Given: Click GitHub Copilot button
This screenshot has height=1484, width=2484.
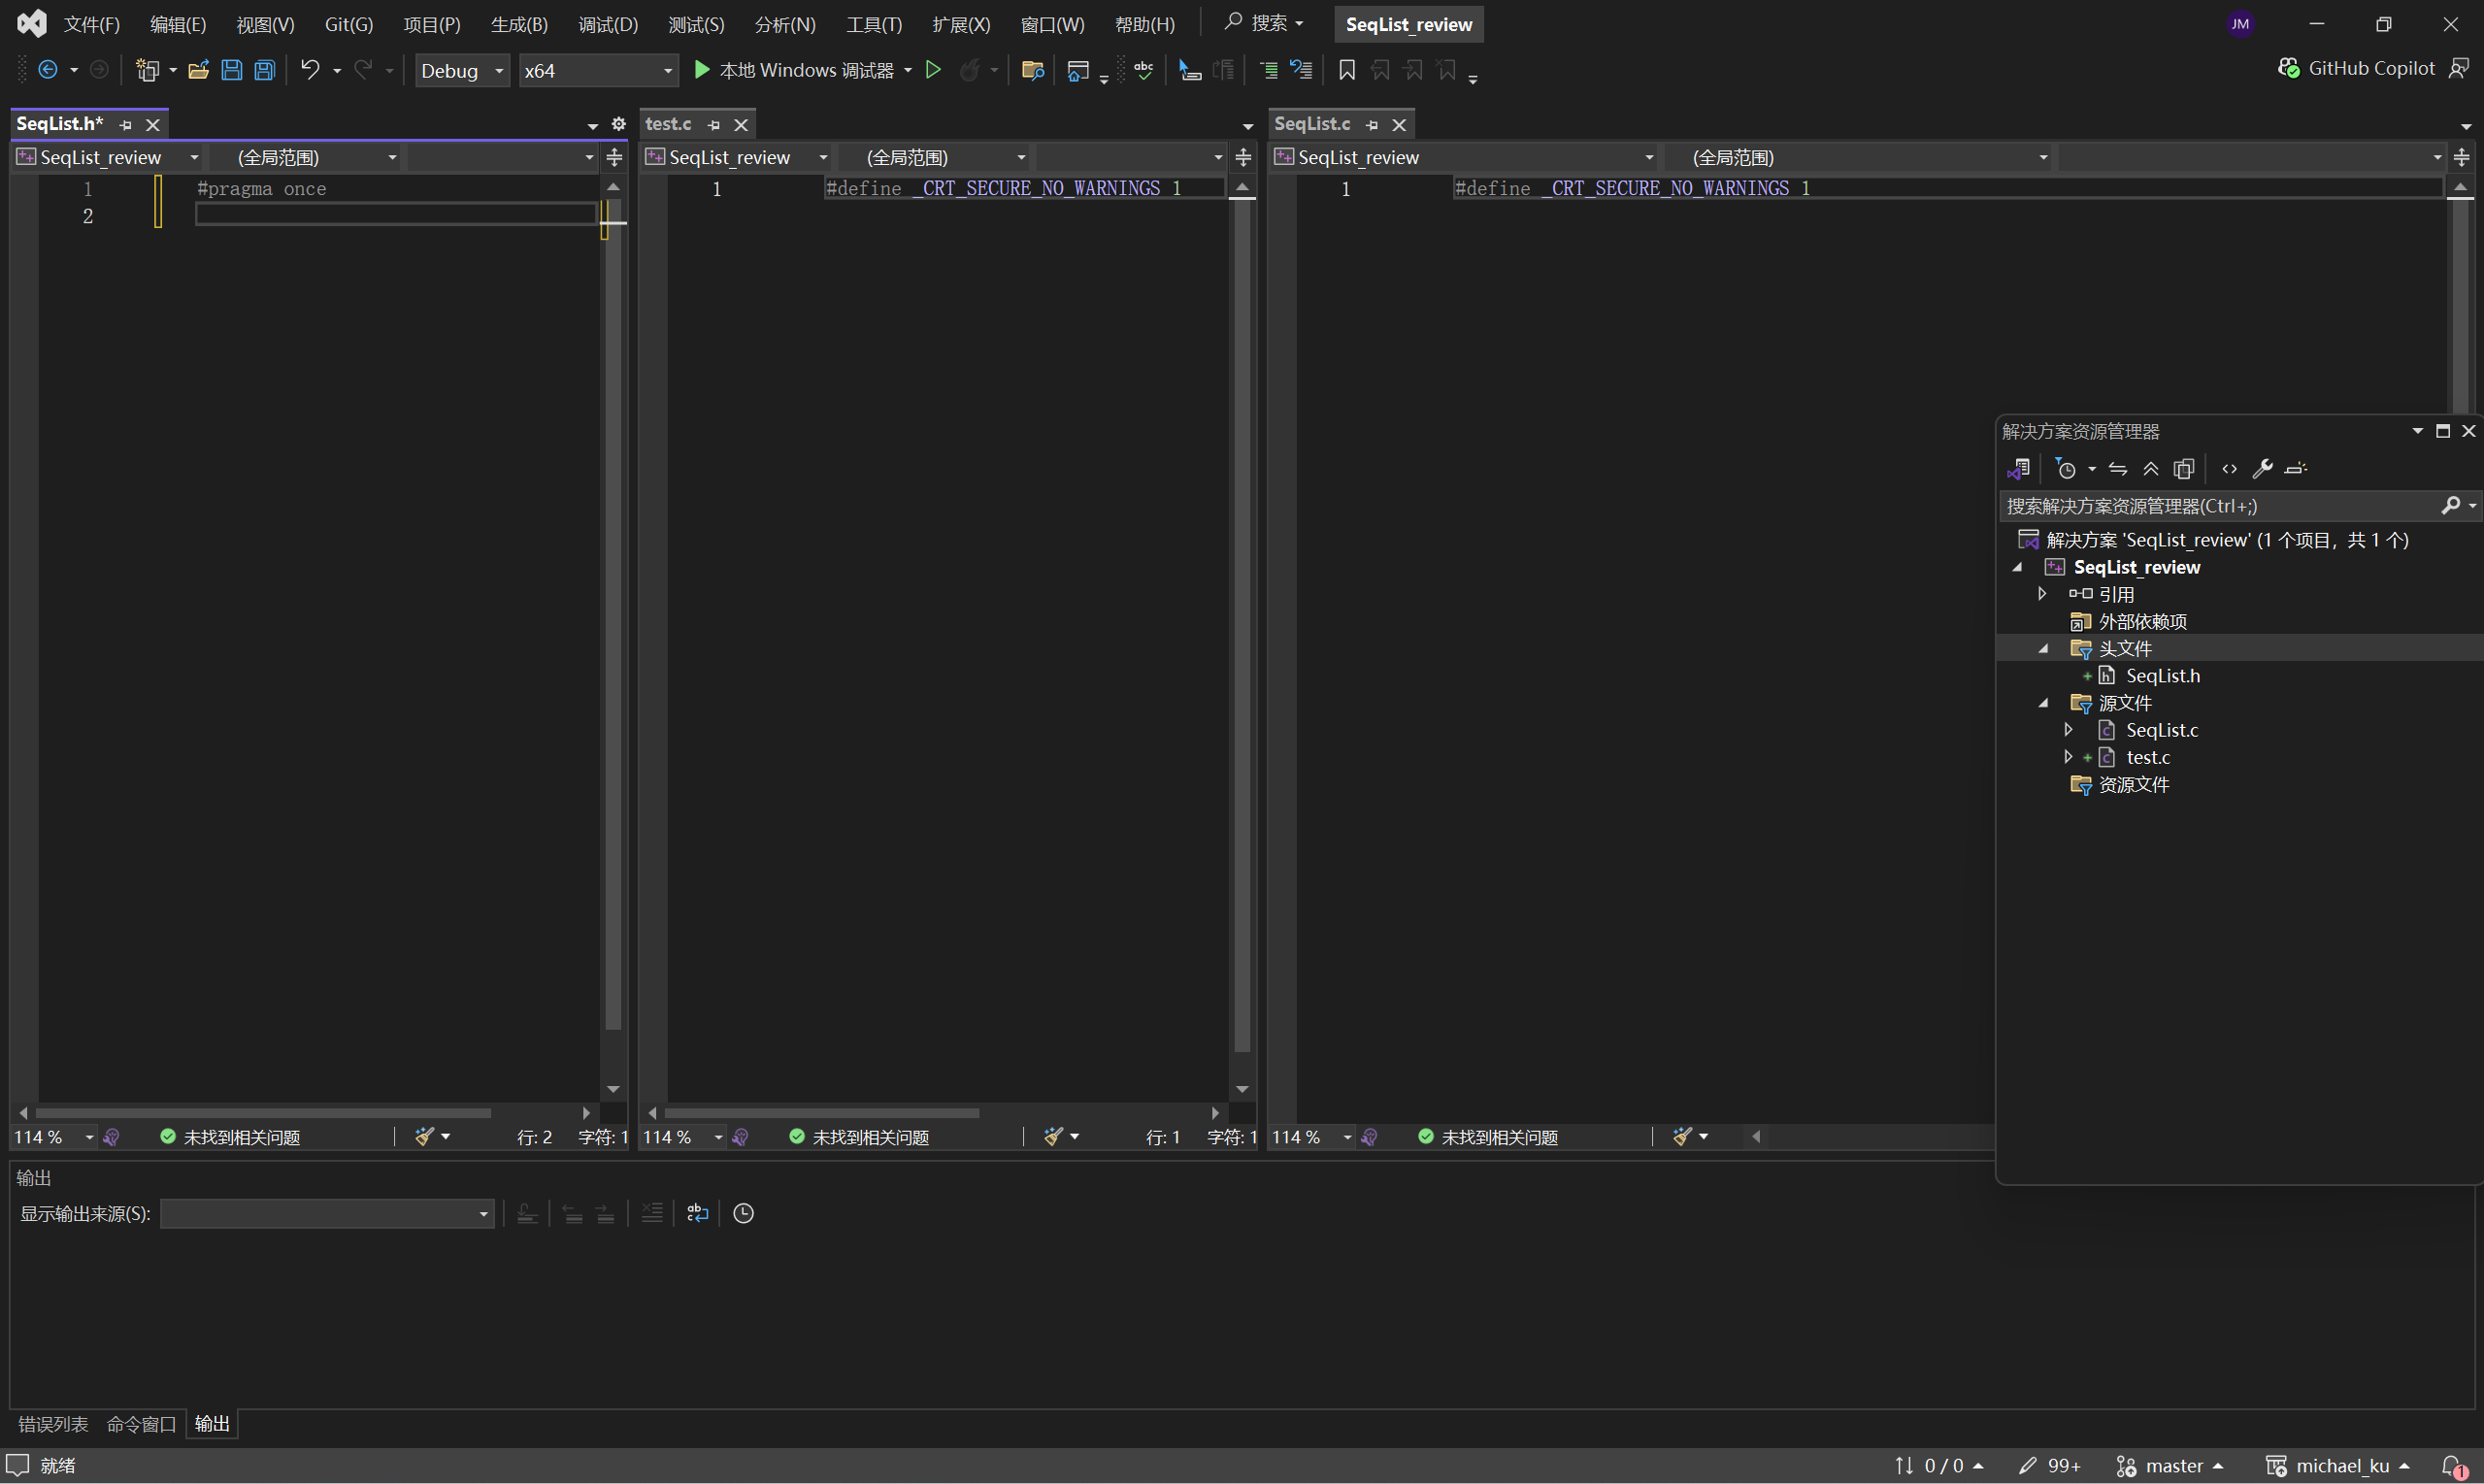Looking at the screenshot, I should pyautogui.click(x=2356, y=68).
